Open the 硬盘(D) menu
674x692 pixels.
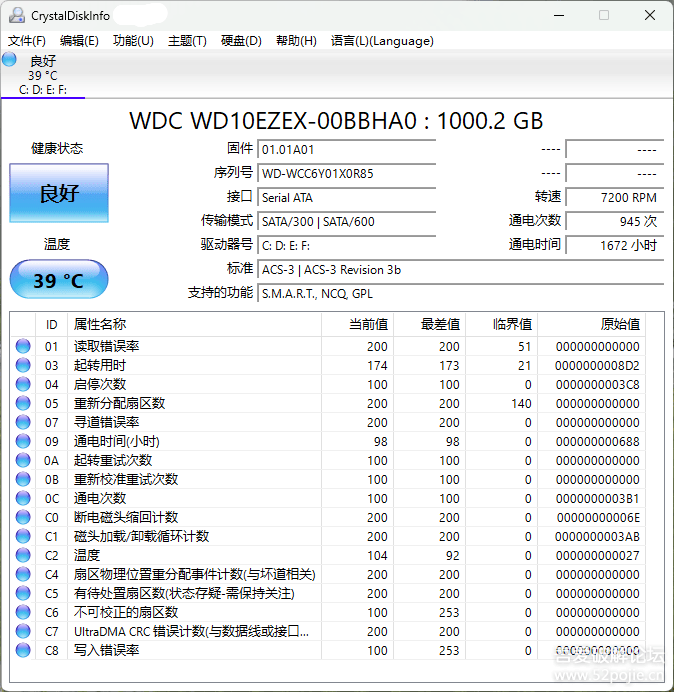(x=241, y=41)
